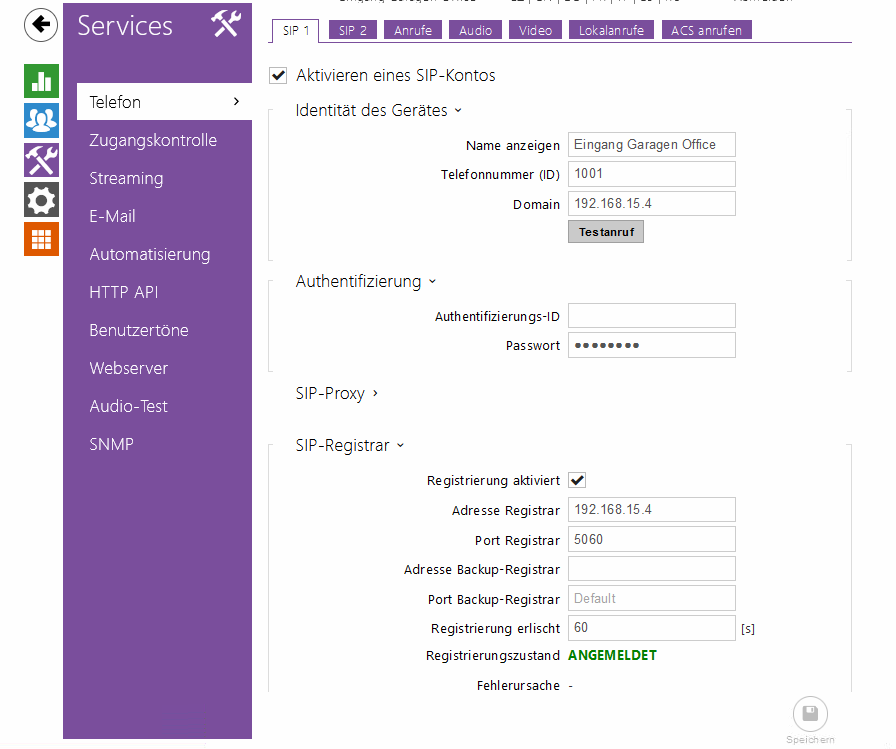Switch to the SIP 1 tab
Screen dimensions: 896x749
(x=295, y=31)
